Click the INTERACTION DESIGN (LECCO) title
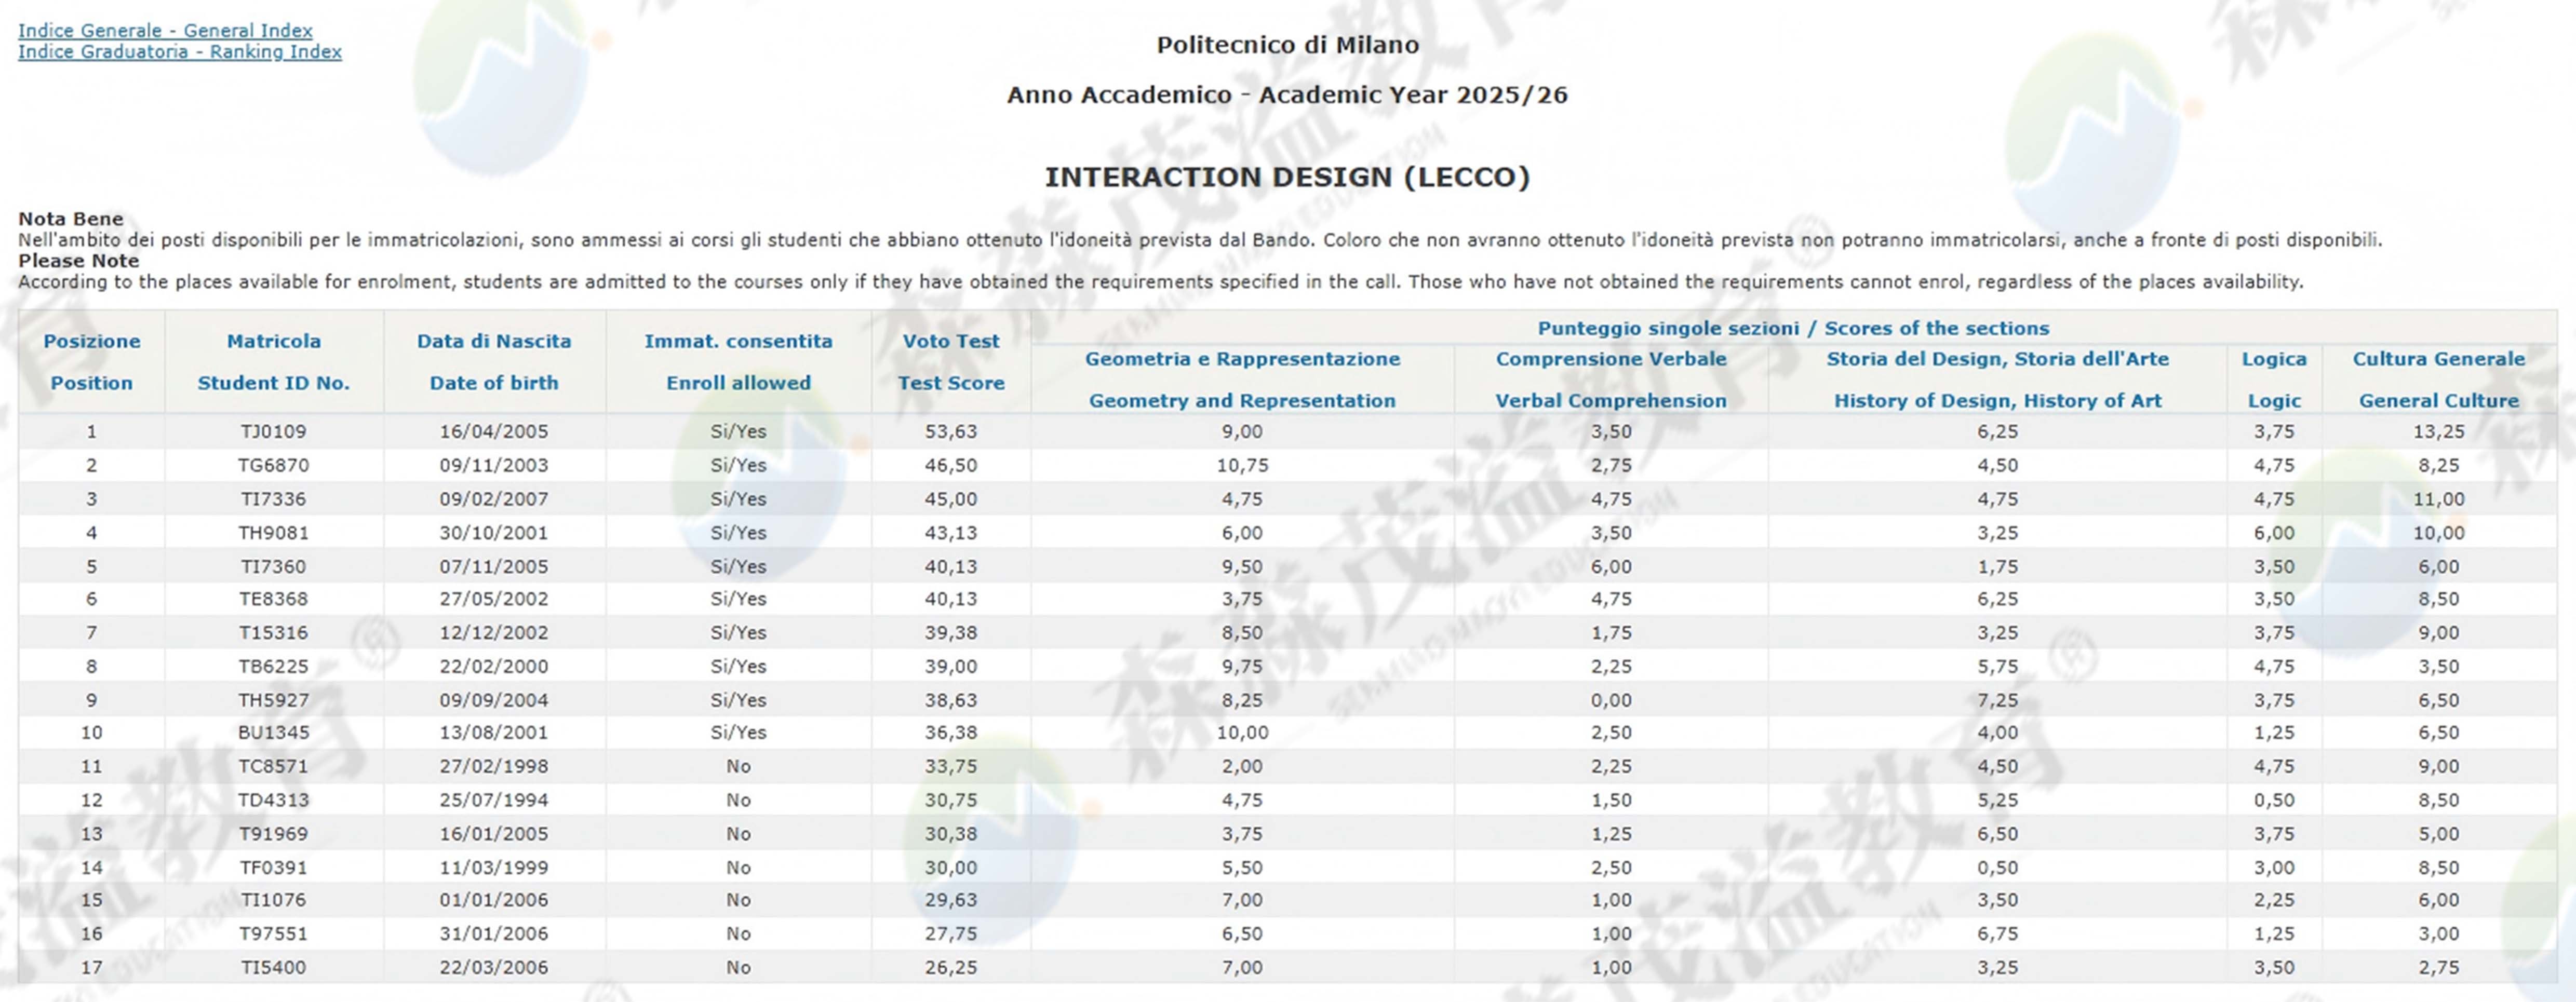Image resolution: width=2576 pixels, height=1002 pixels. coord(1287,177)
